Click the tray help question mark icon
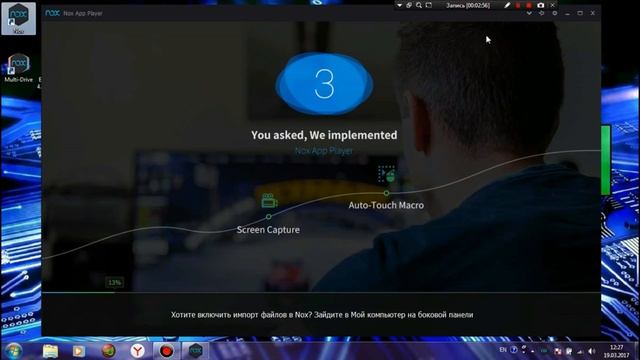The width and height of the screenshot is (640, 360). point(514,350)
